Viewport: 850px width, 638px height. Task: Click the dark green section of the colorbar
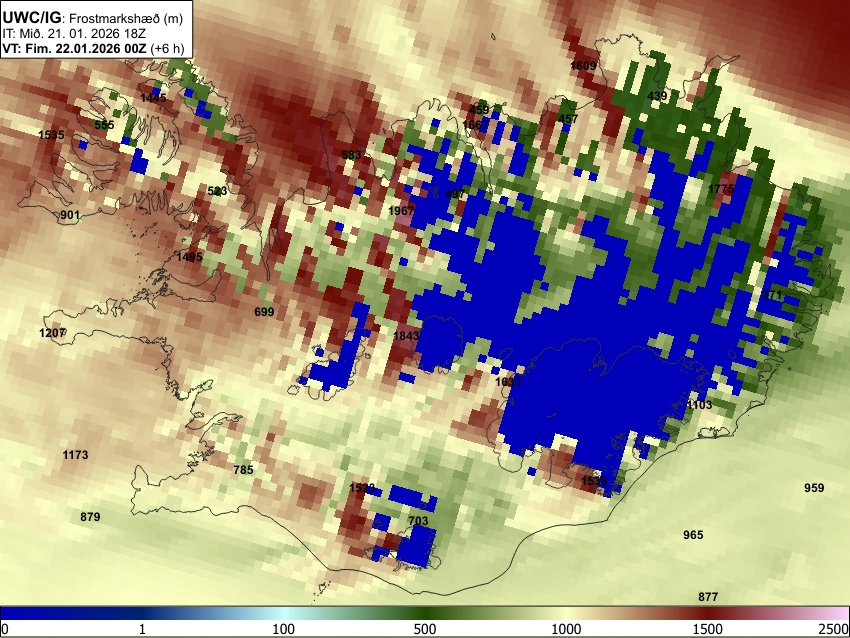(425, 614)
